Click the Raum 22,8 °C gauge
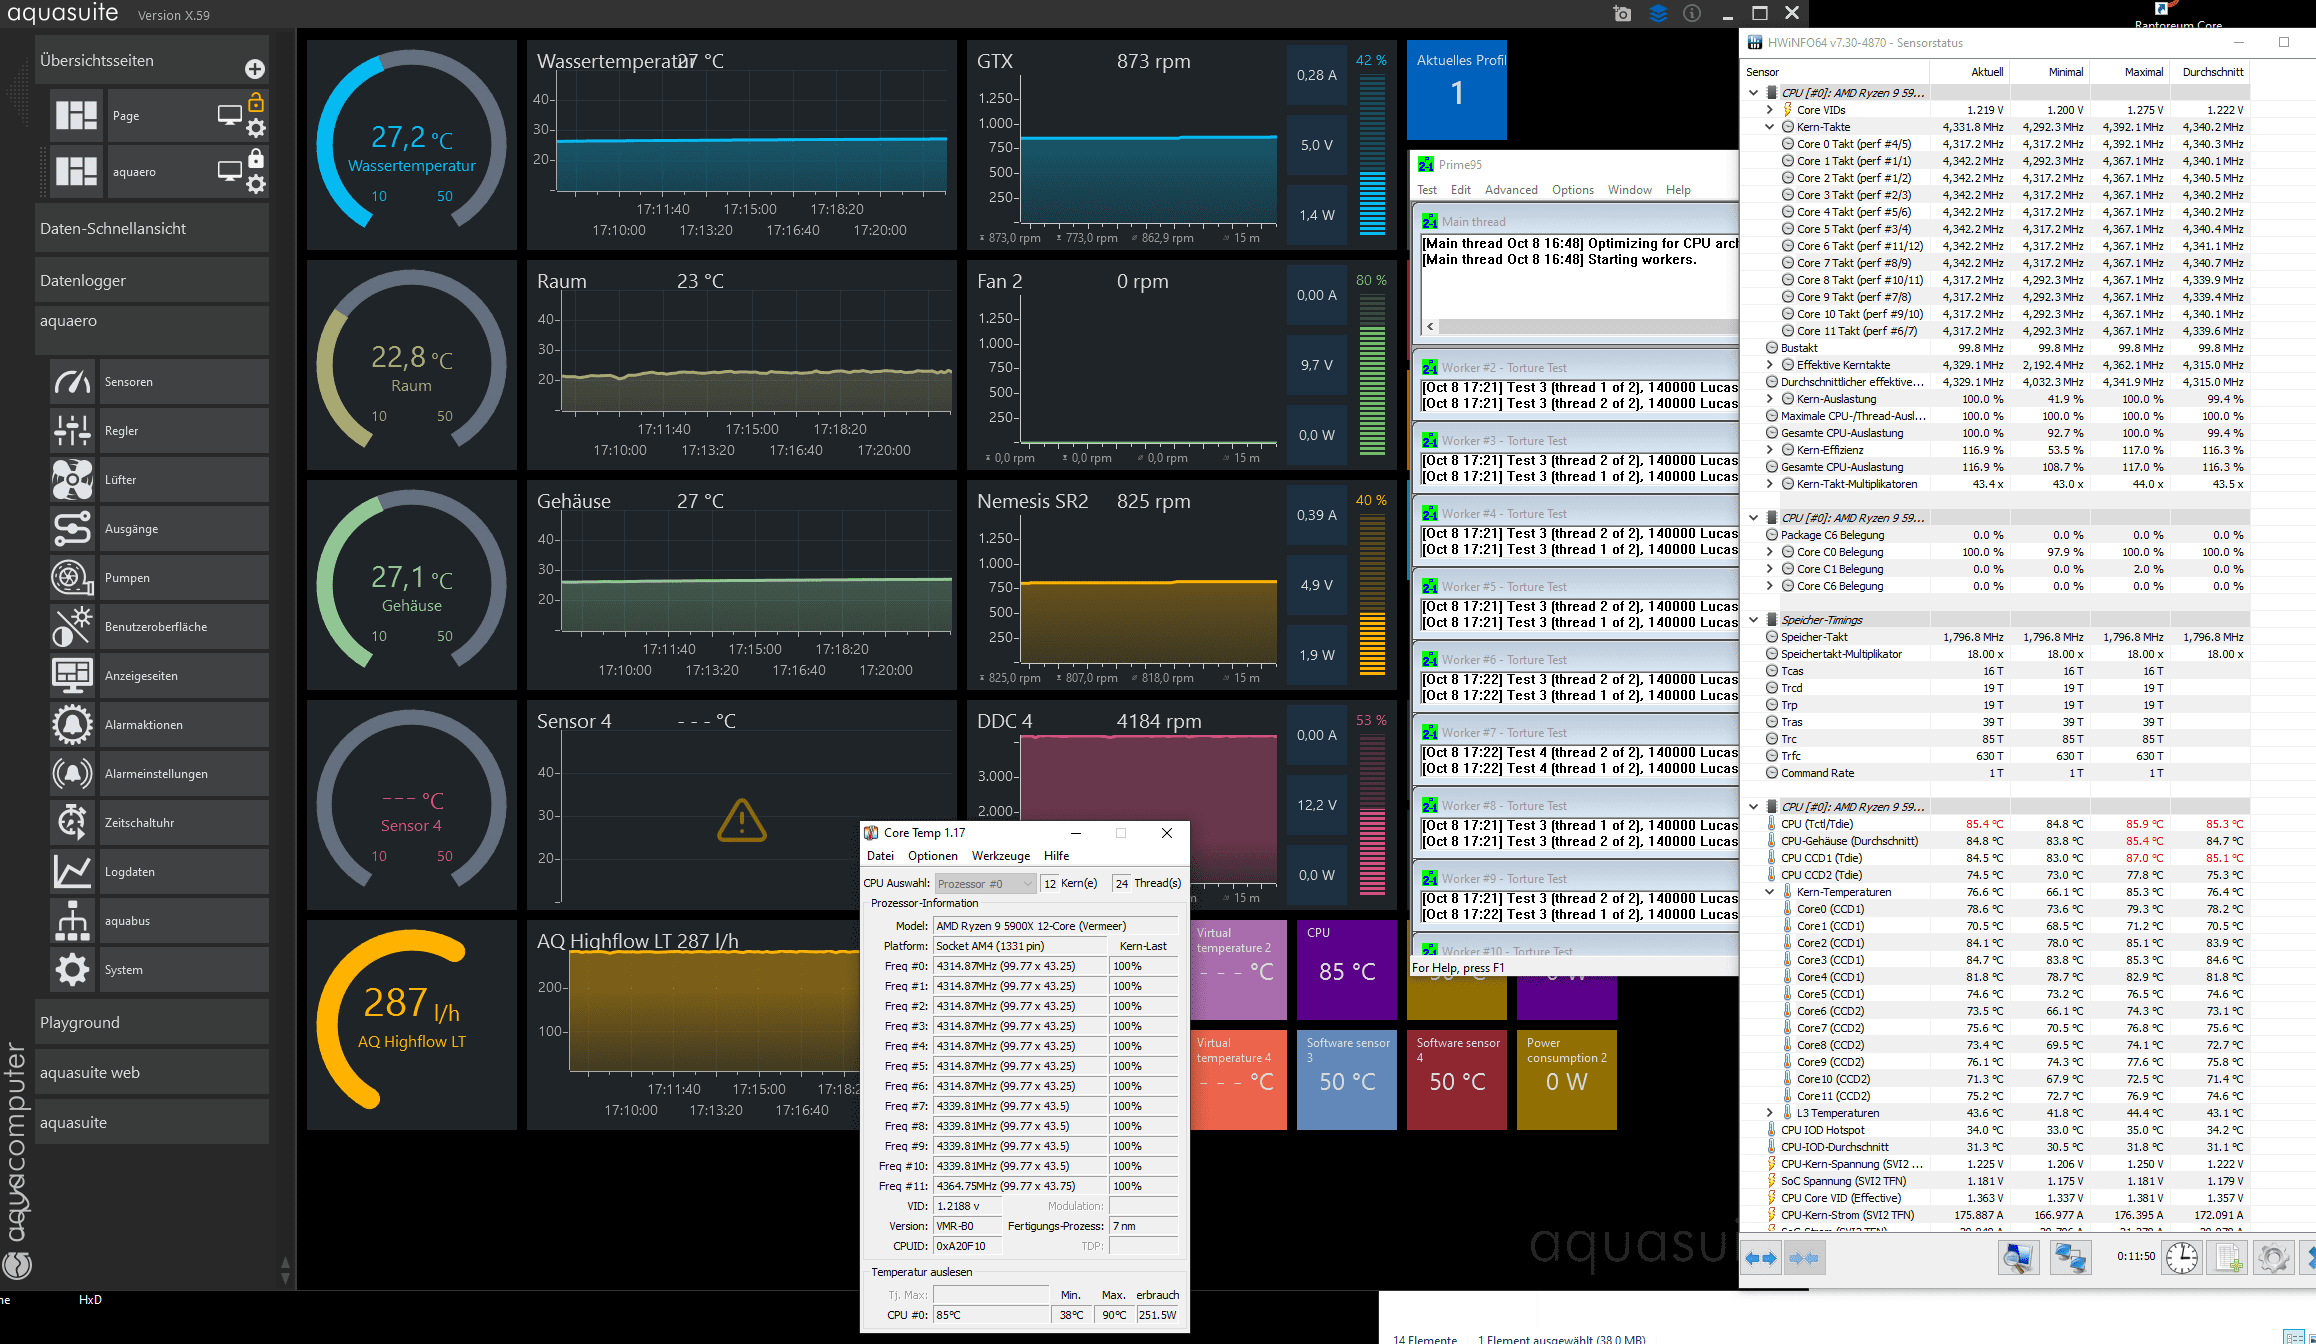 [412, 365]
